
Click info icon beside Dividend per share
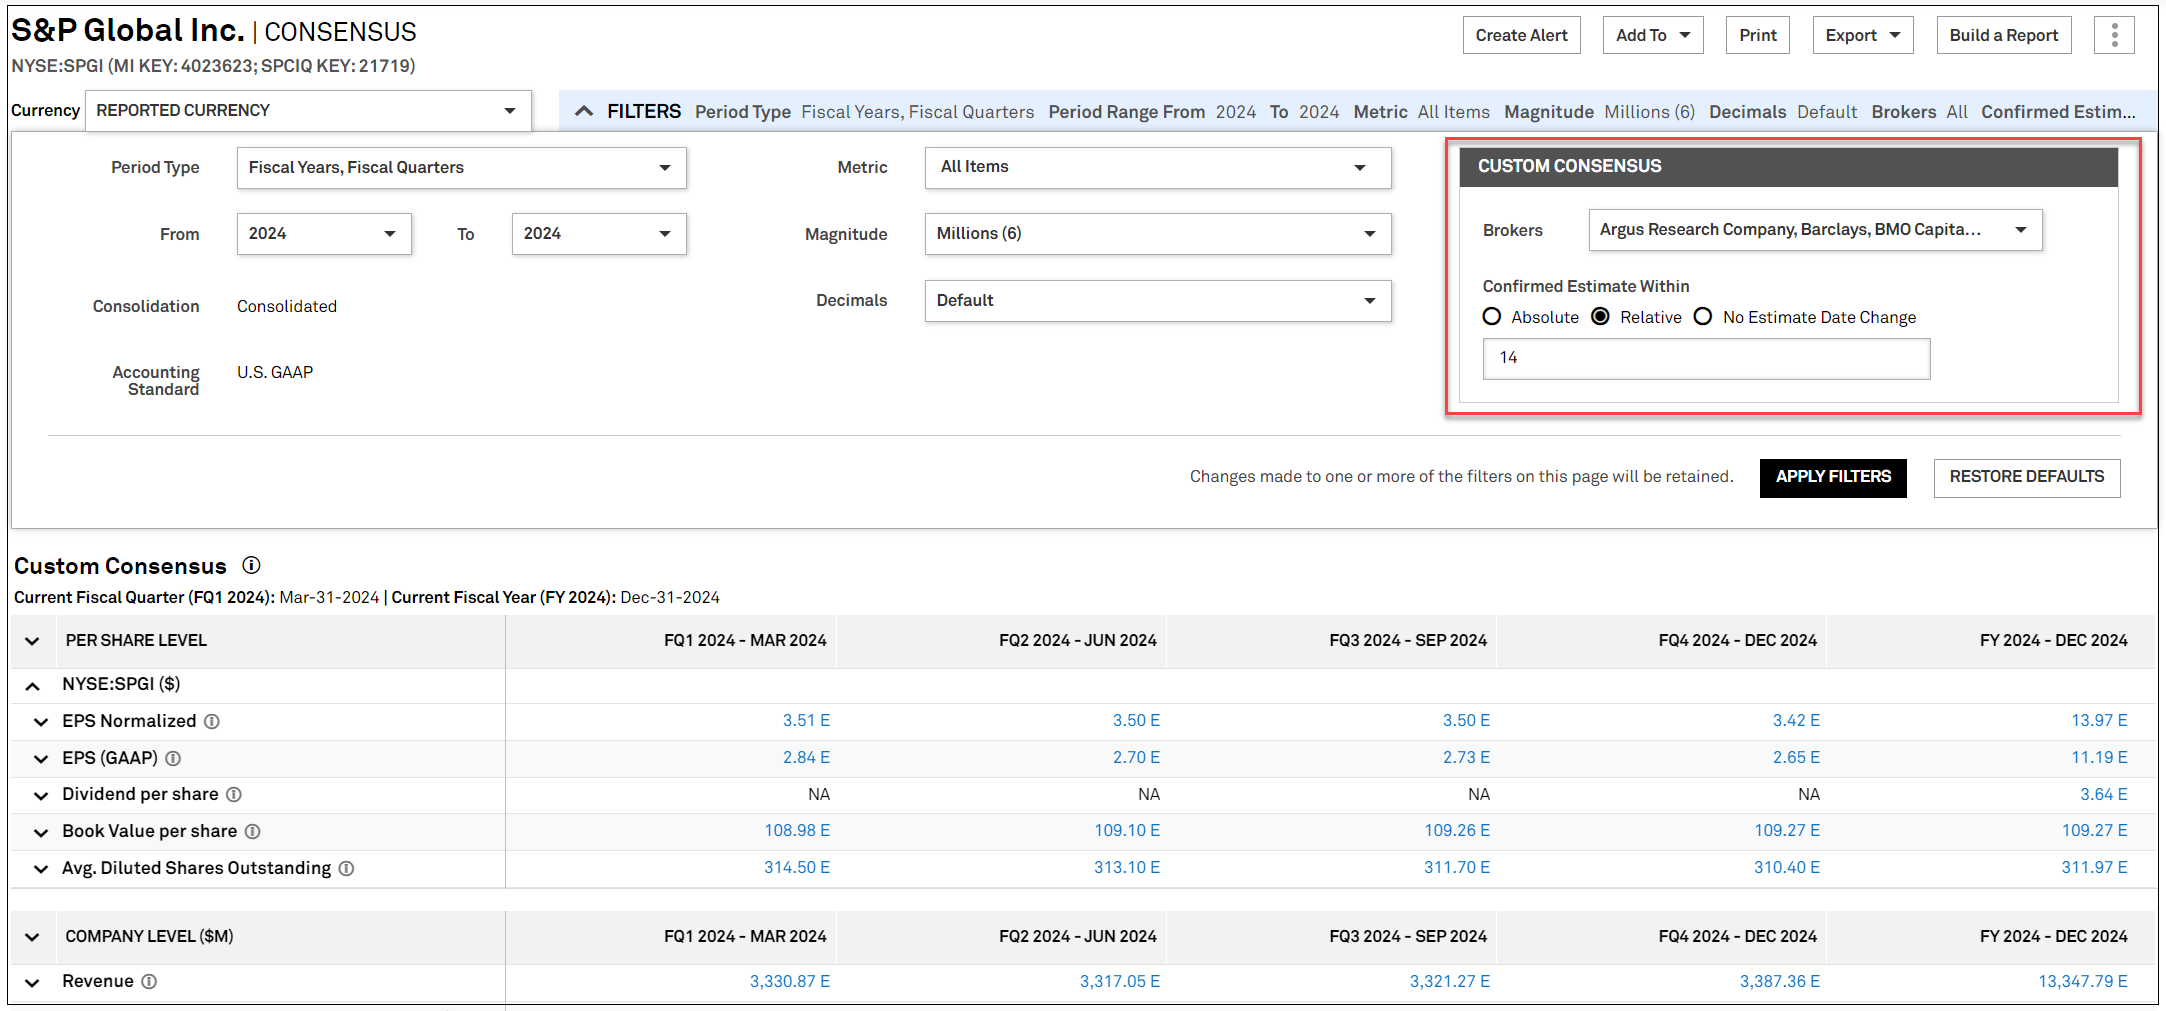click(x=234, y=795)
